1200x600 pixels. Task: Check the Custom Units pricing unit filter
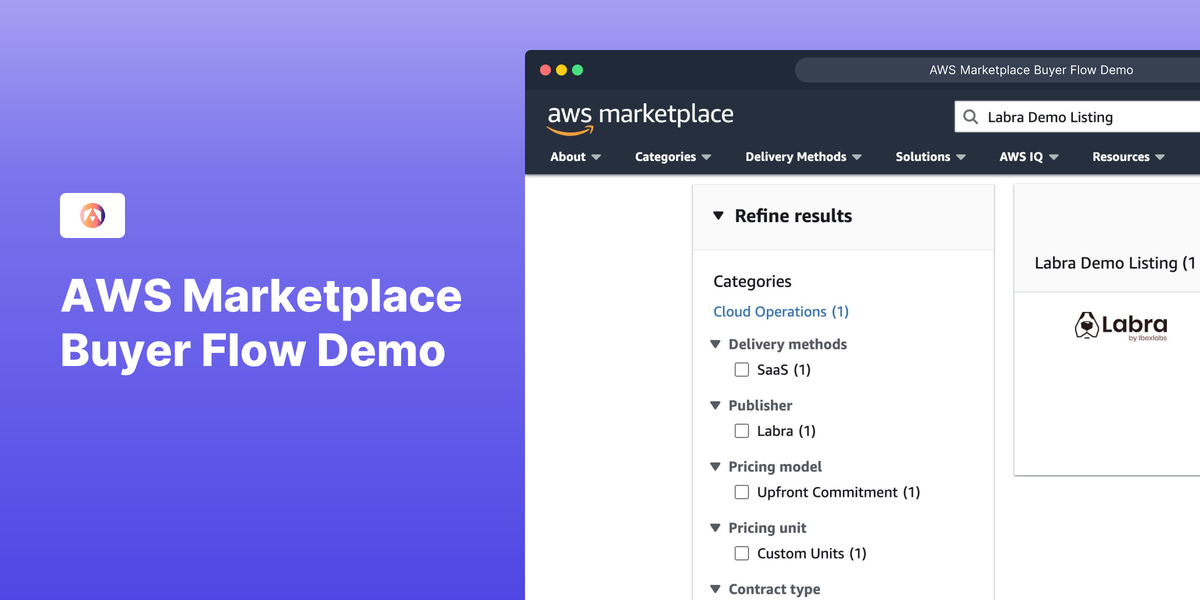coord(741,552)
